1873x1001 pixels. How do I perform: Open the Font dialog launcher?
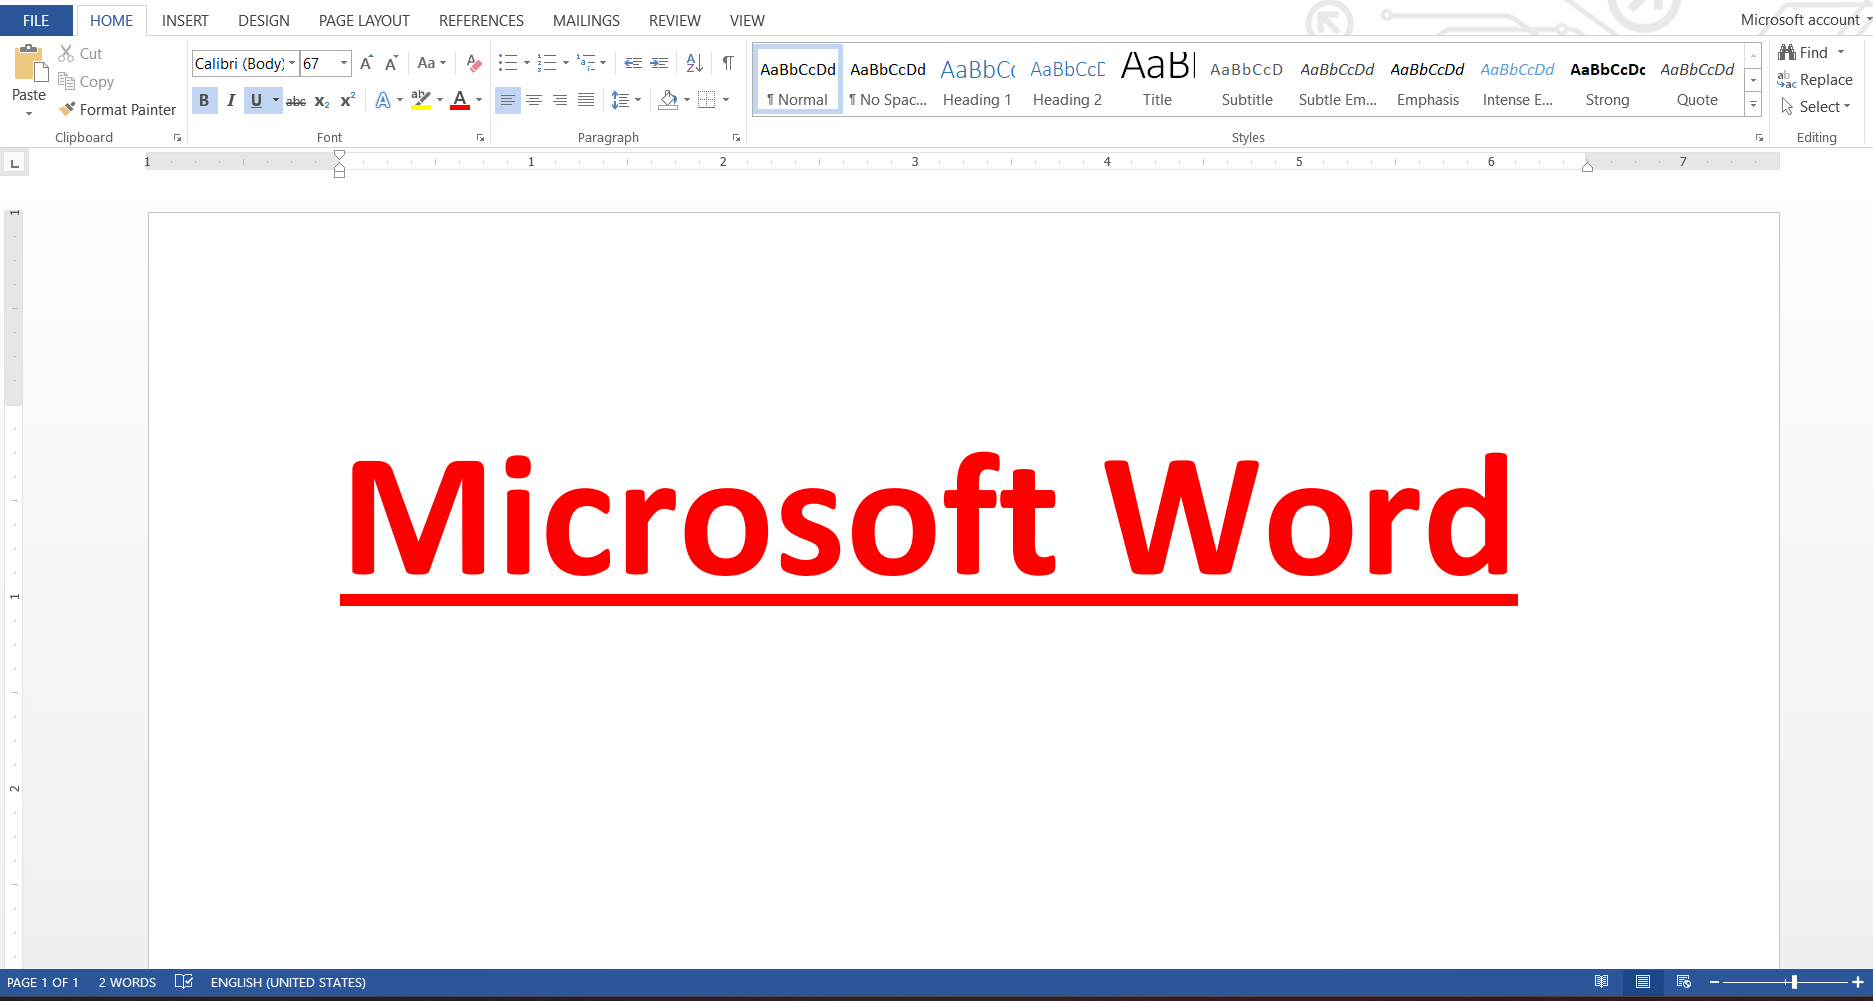[x=480, y=138]
